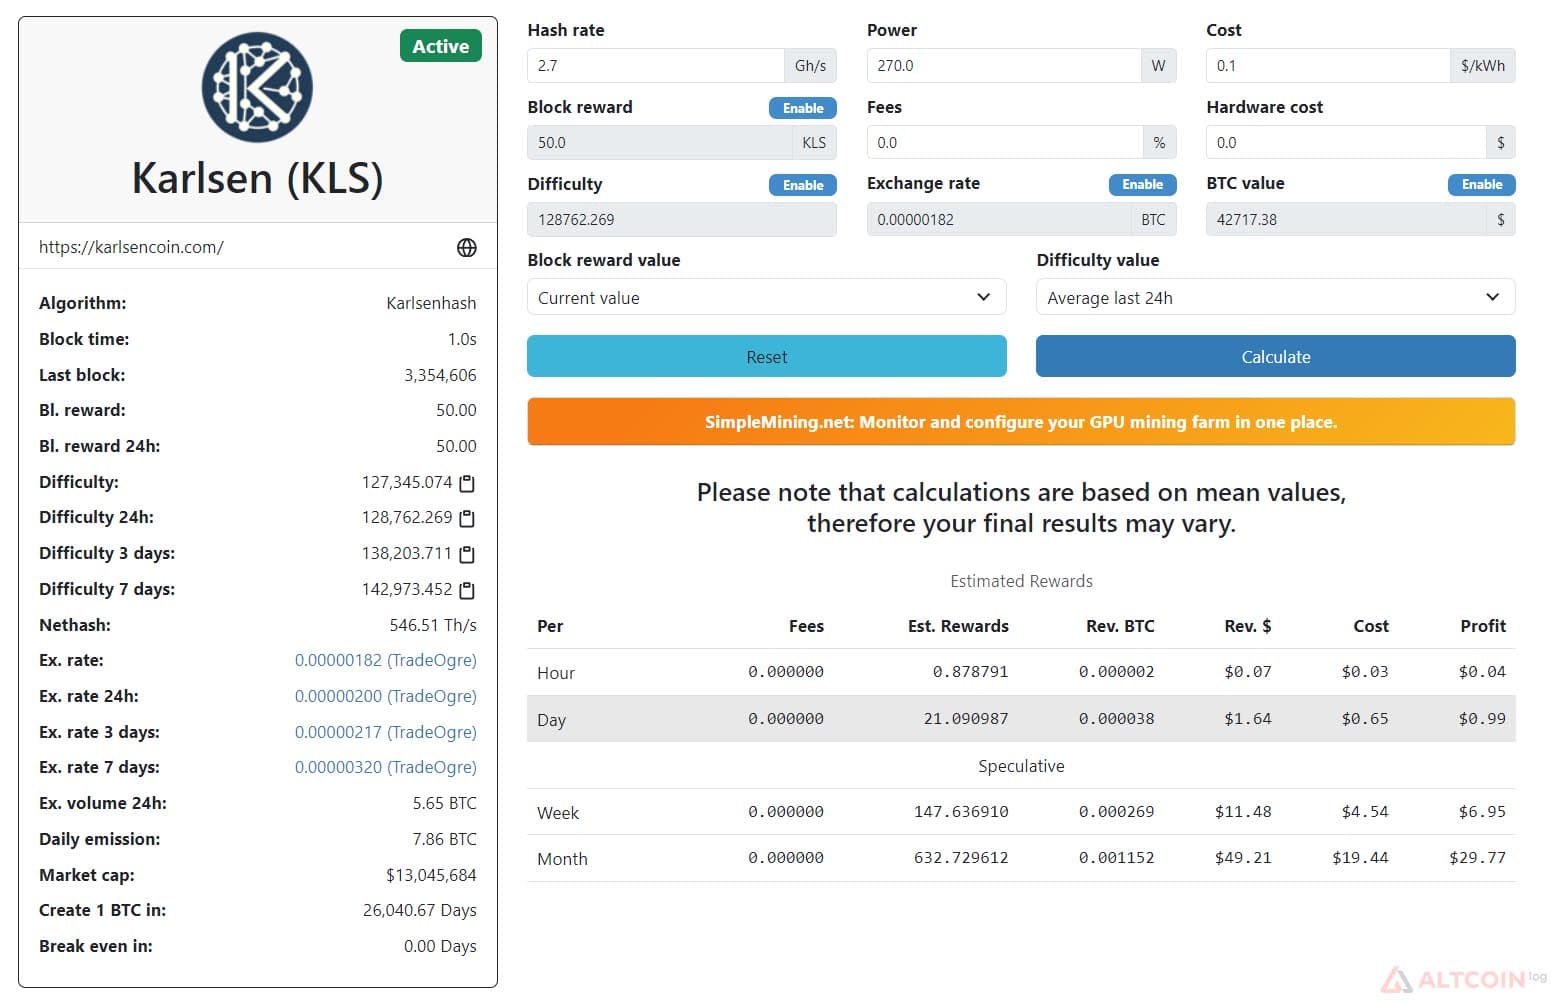Open Ex. rate TradeOgre link

(385, 660)
